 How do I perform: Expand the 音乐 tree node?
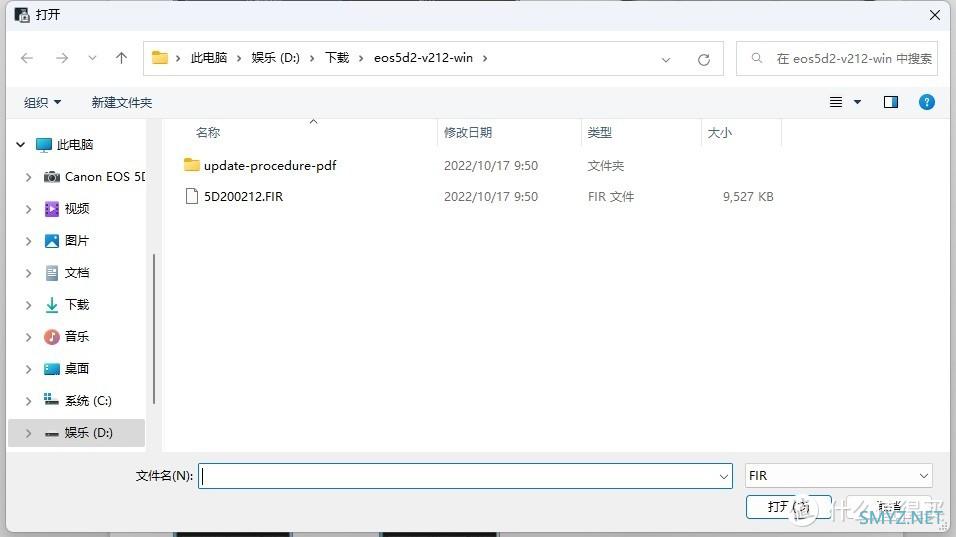coord(28,336)
